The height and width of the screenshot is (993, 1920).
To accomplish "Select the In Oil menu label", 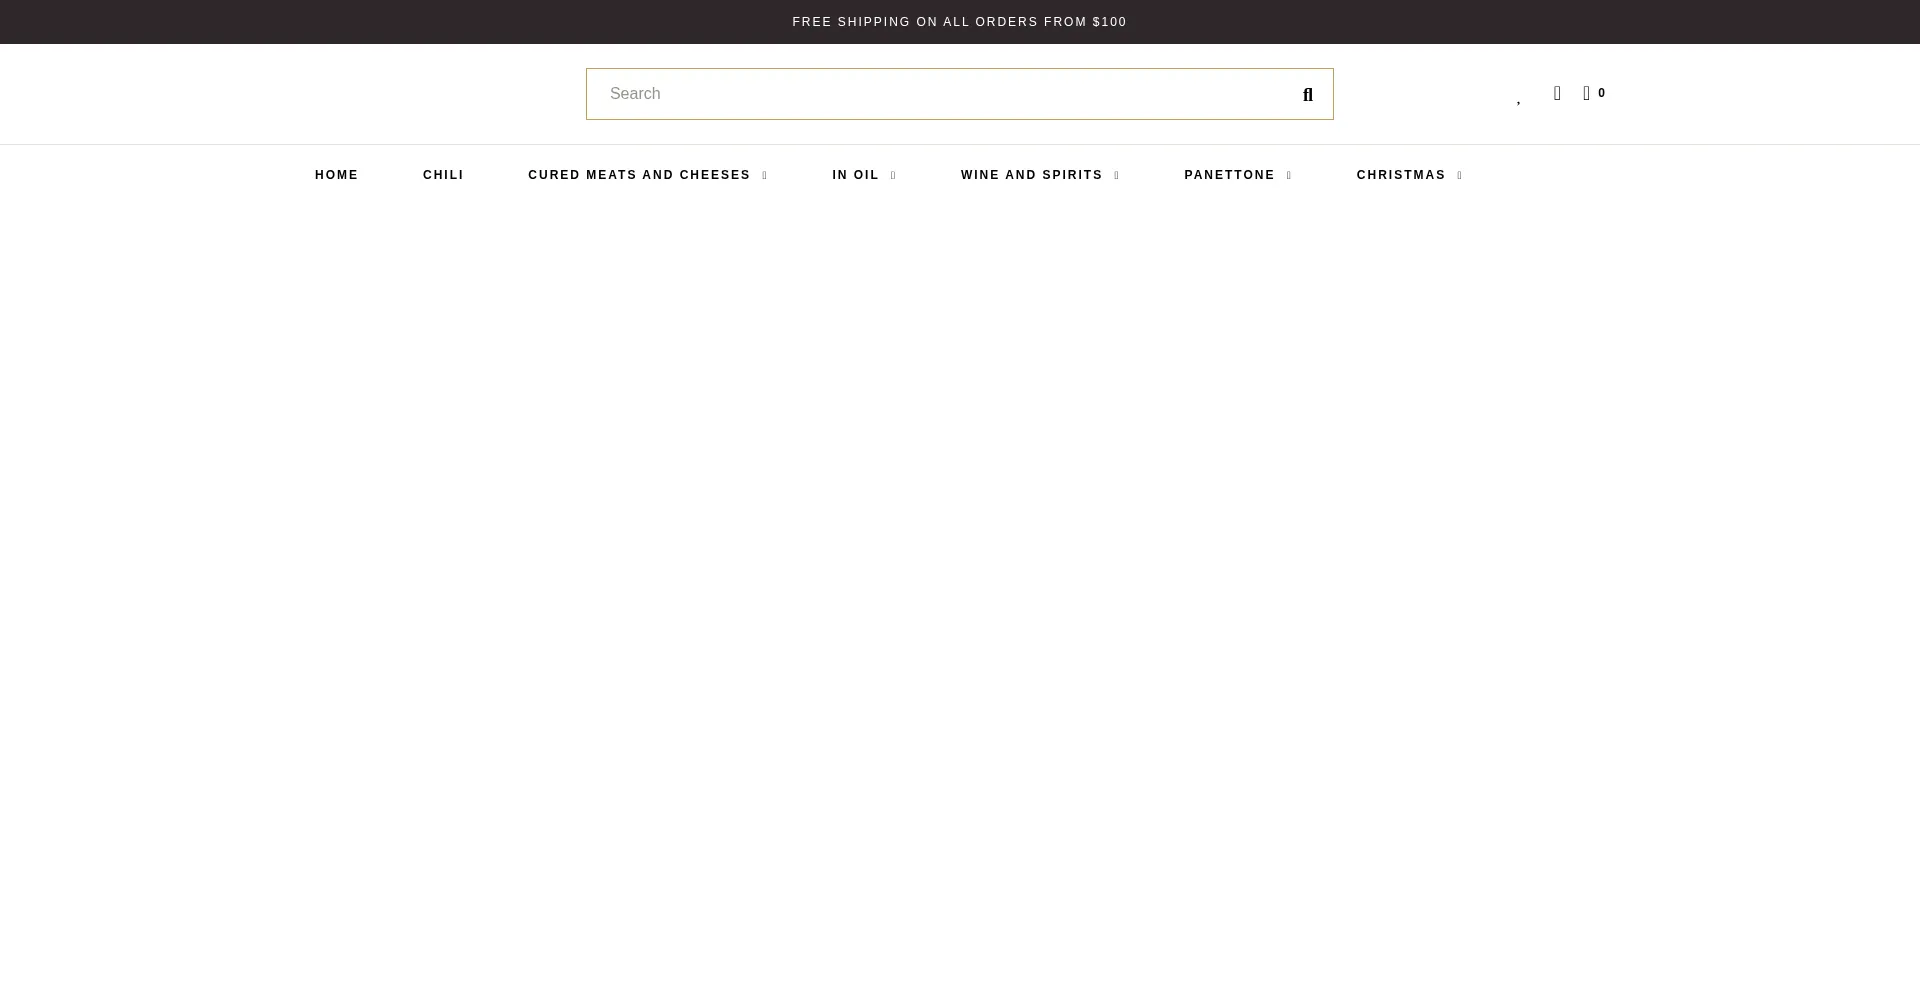I will (x=855, y=175).
